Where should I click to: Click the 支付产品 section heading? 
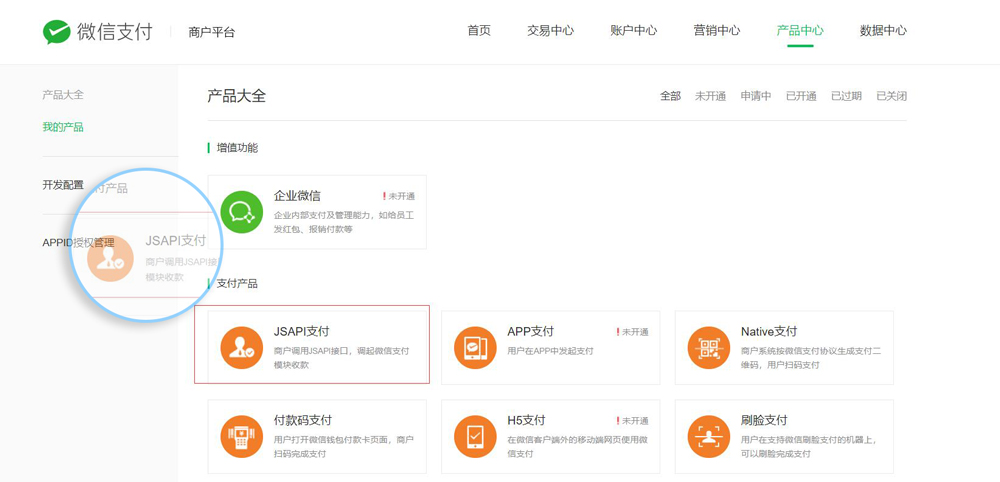(237, 284)
